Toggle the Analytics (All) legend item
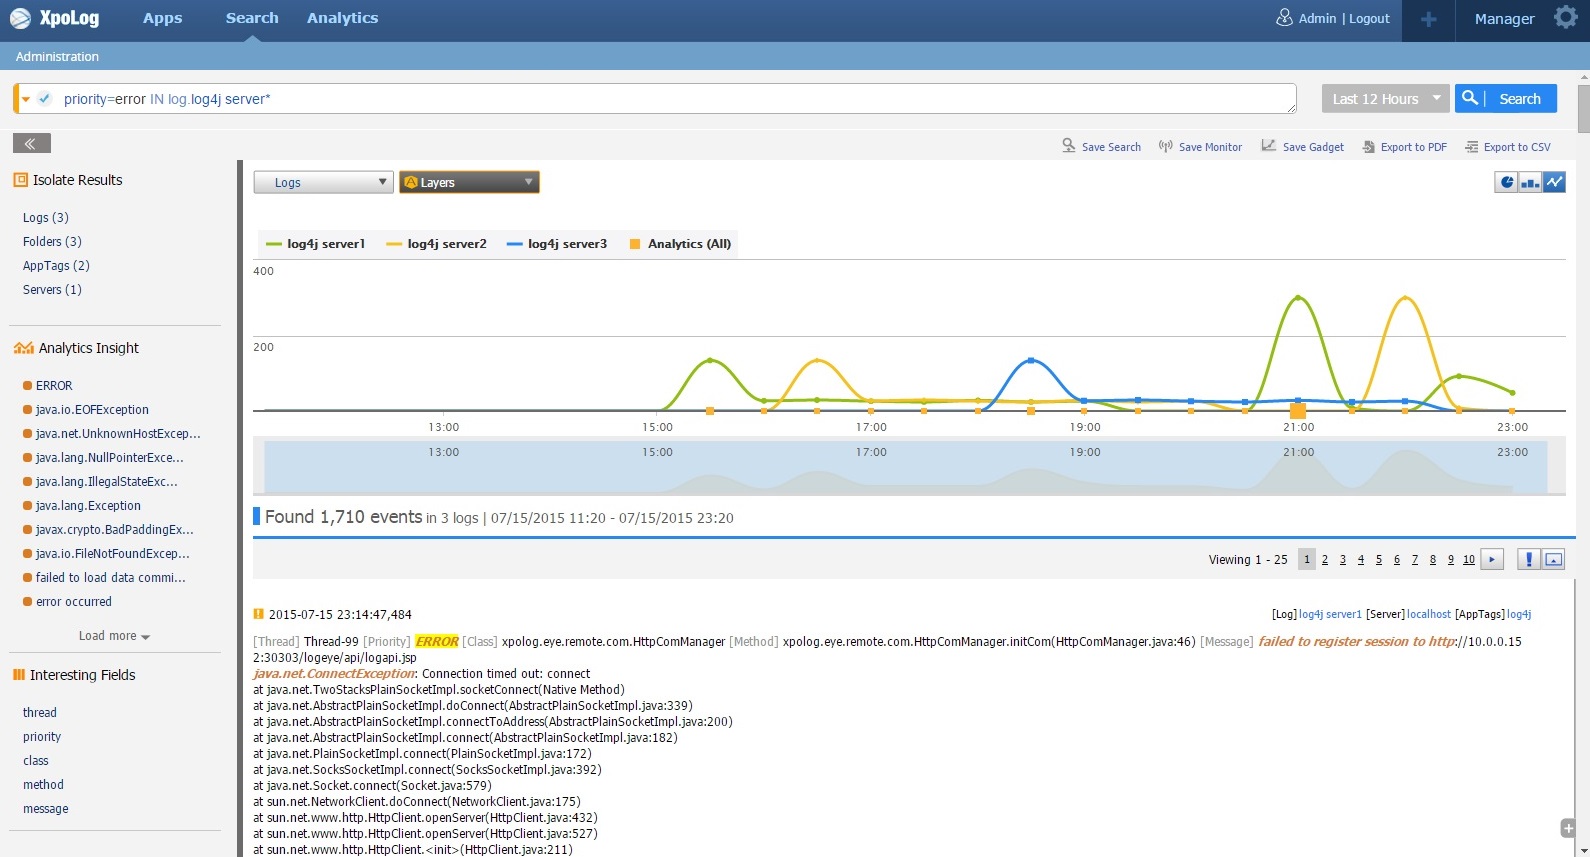 pyautogui.click(x=680, y=244)
